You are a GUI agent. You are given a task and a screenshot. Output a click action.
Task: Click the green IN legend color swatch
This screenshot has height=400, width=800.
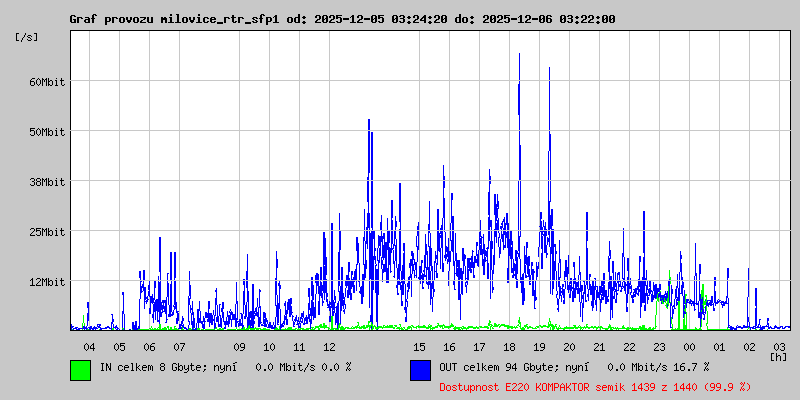click(x=80, y=369)
